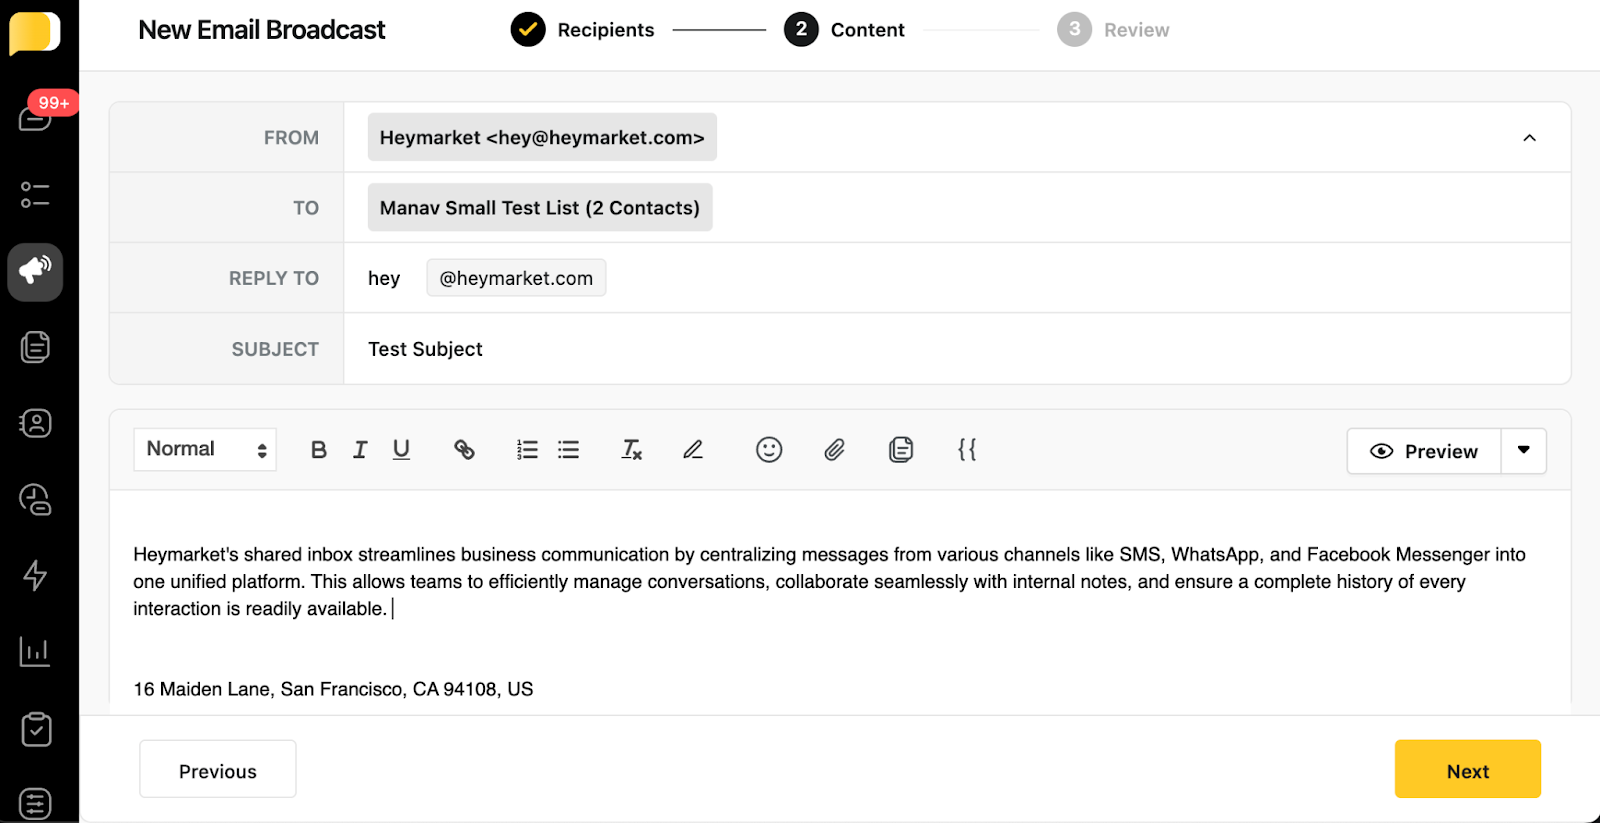The width and height of the screenshot is (1600, 823).
Task: Attach a file using paperclip icon
Action: pyautogui.click(x=834, y=450)
